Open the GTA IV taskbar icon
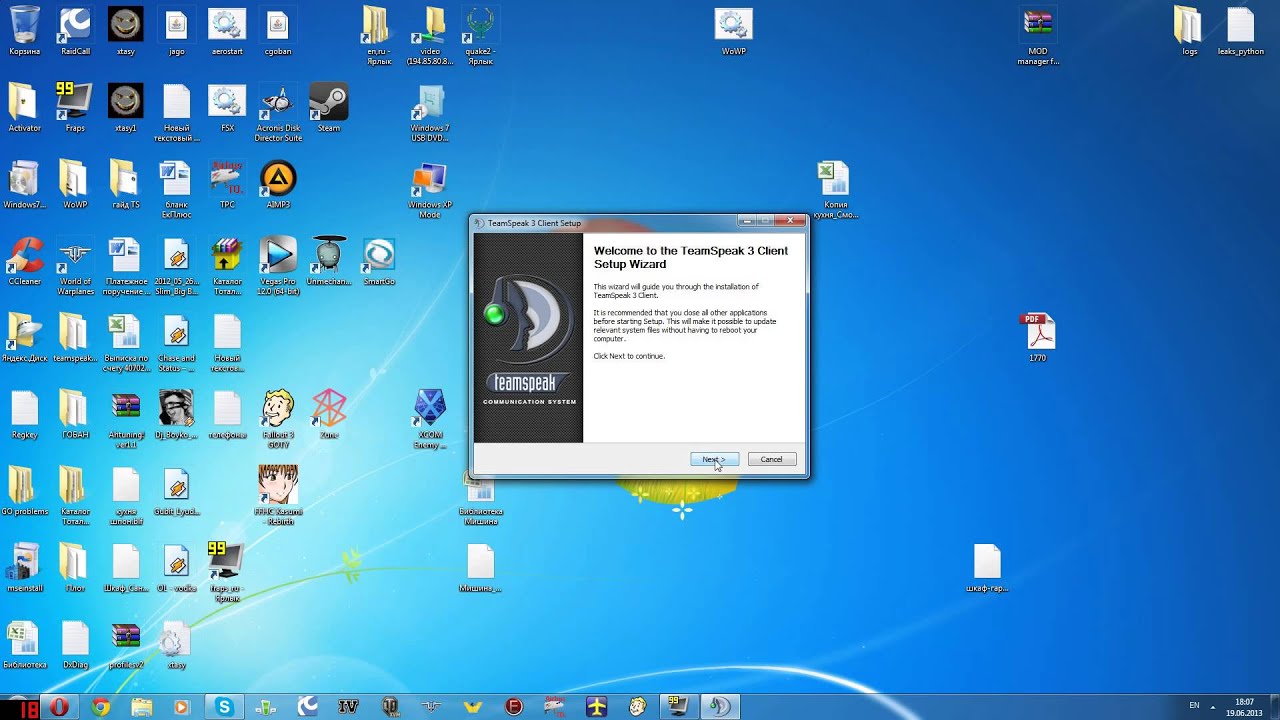 coord(348,707)
